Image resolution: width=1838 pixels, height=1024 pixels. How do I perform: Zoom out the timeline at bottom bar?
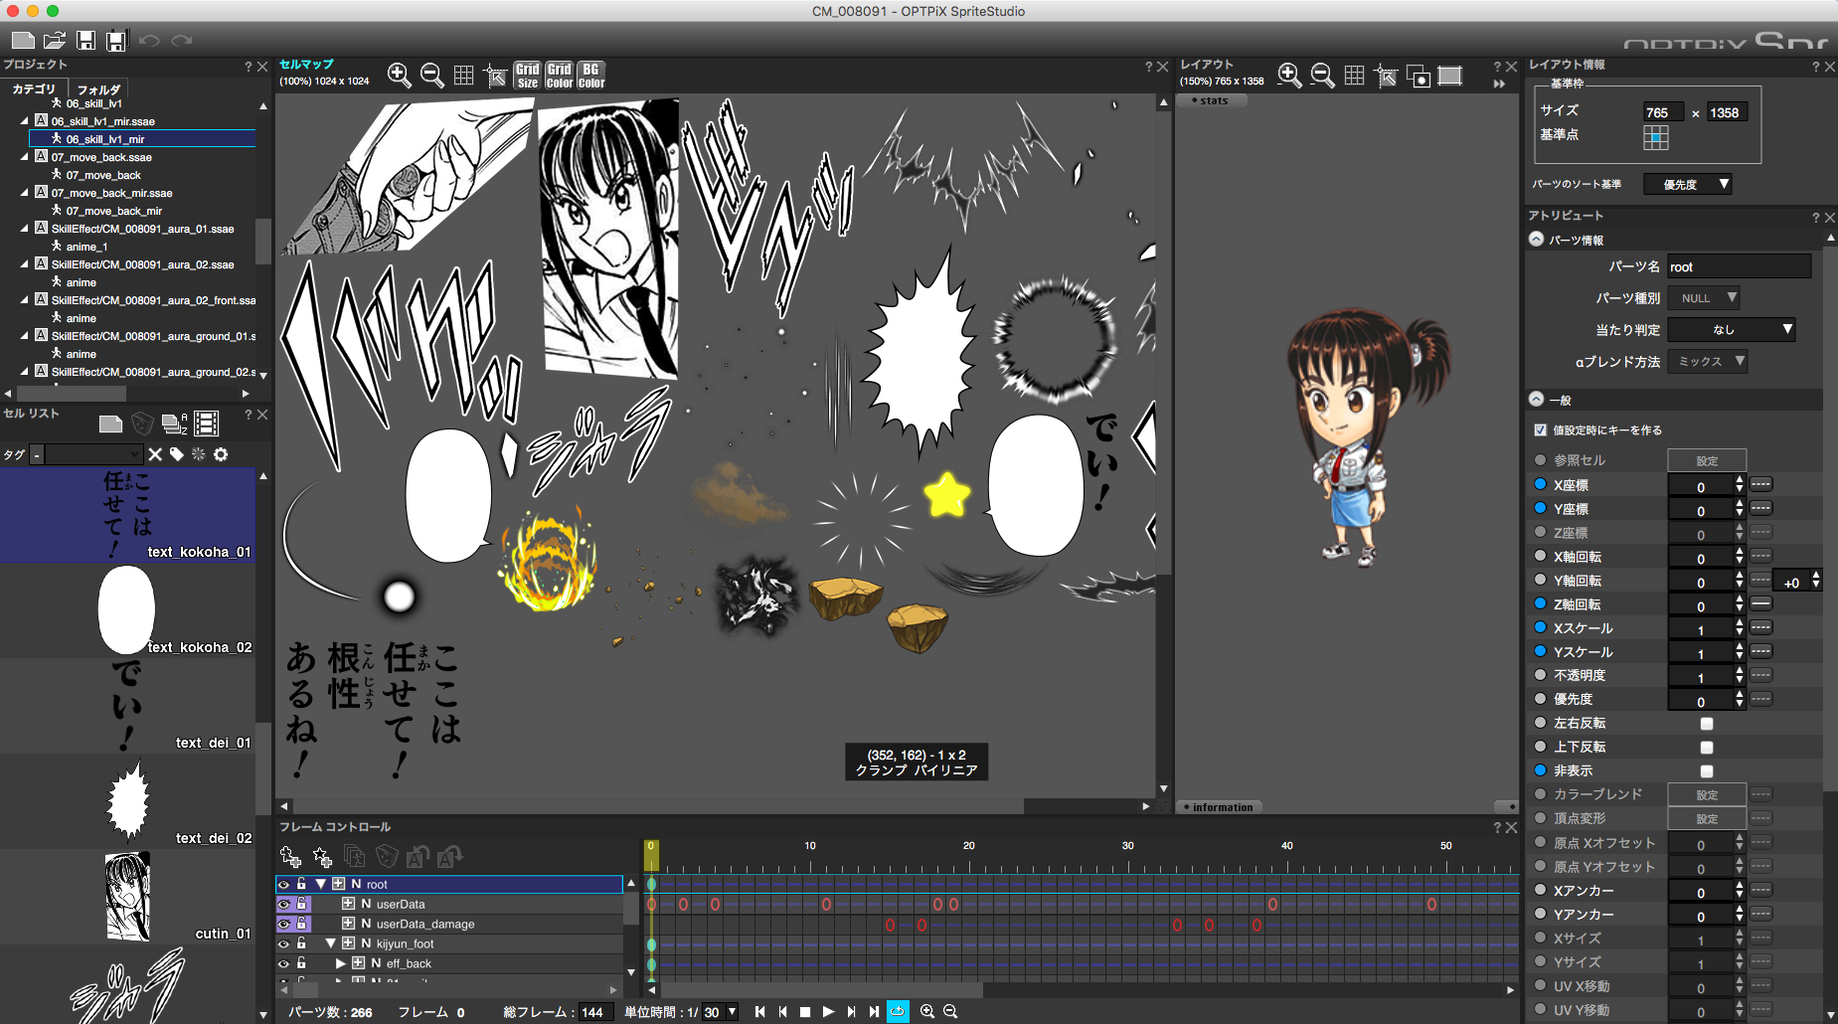950,1011
